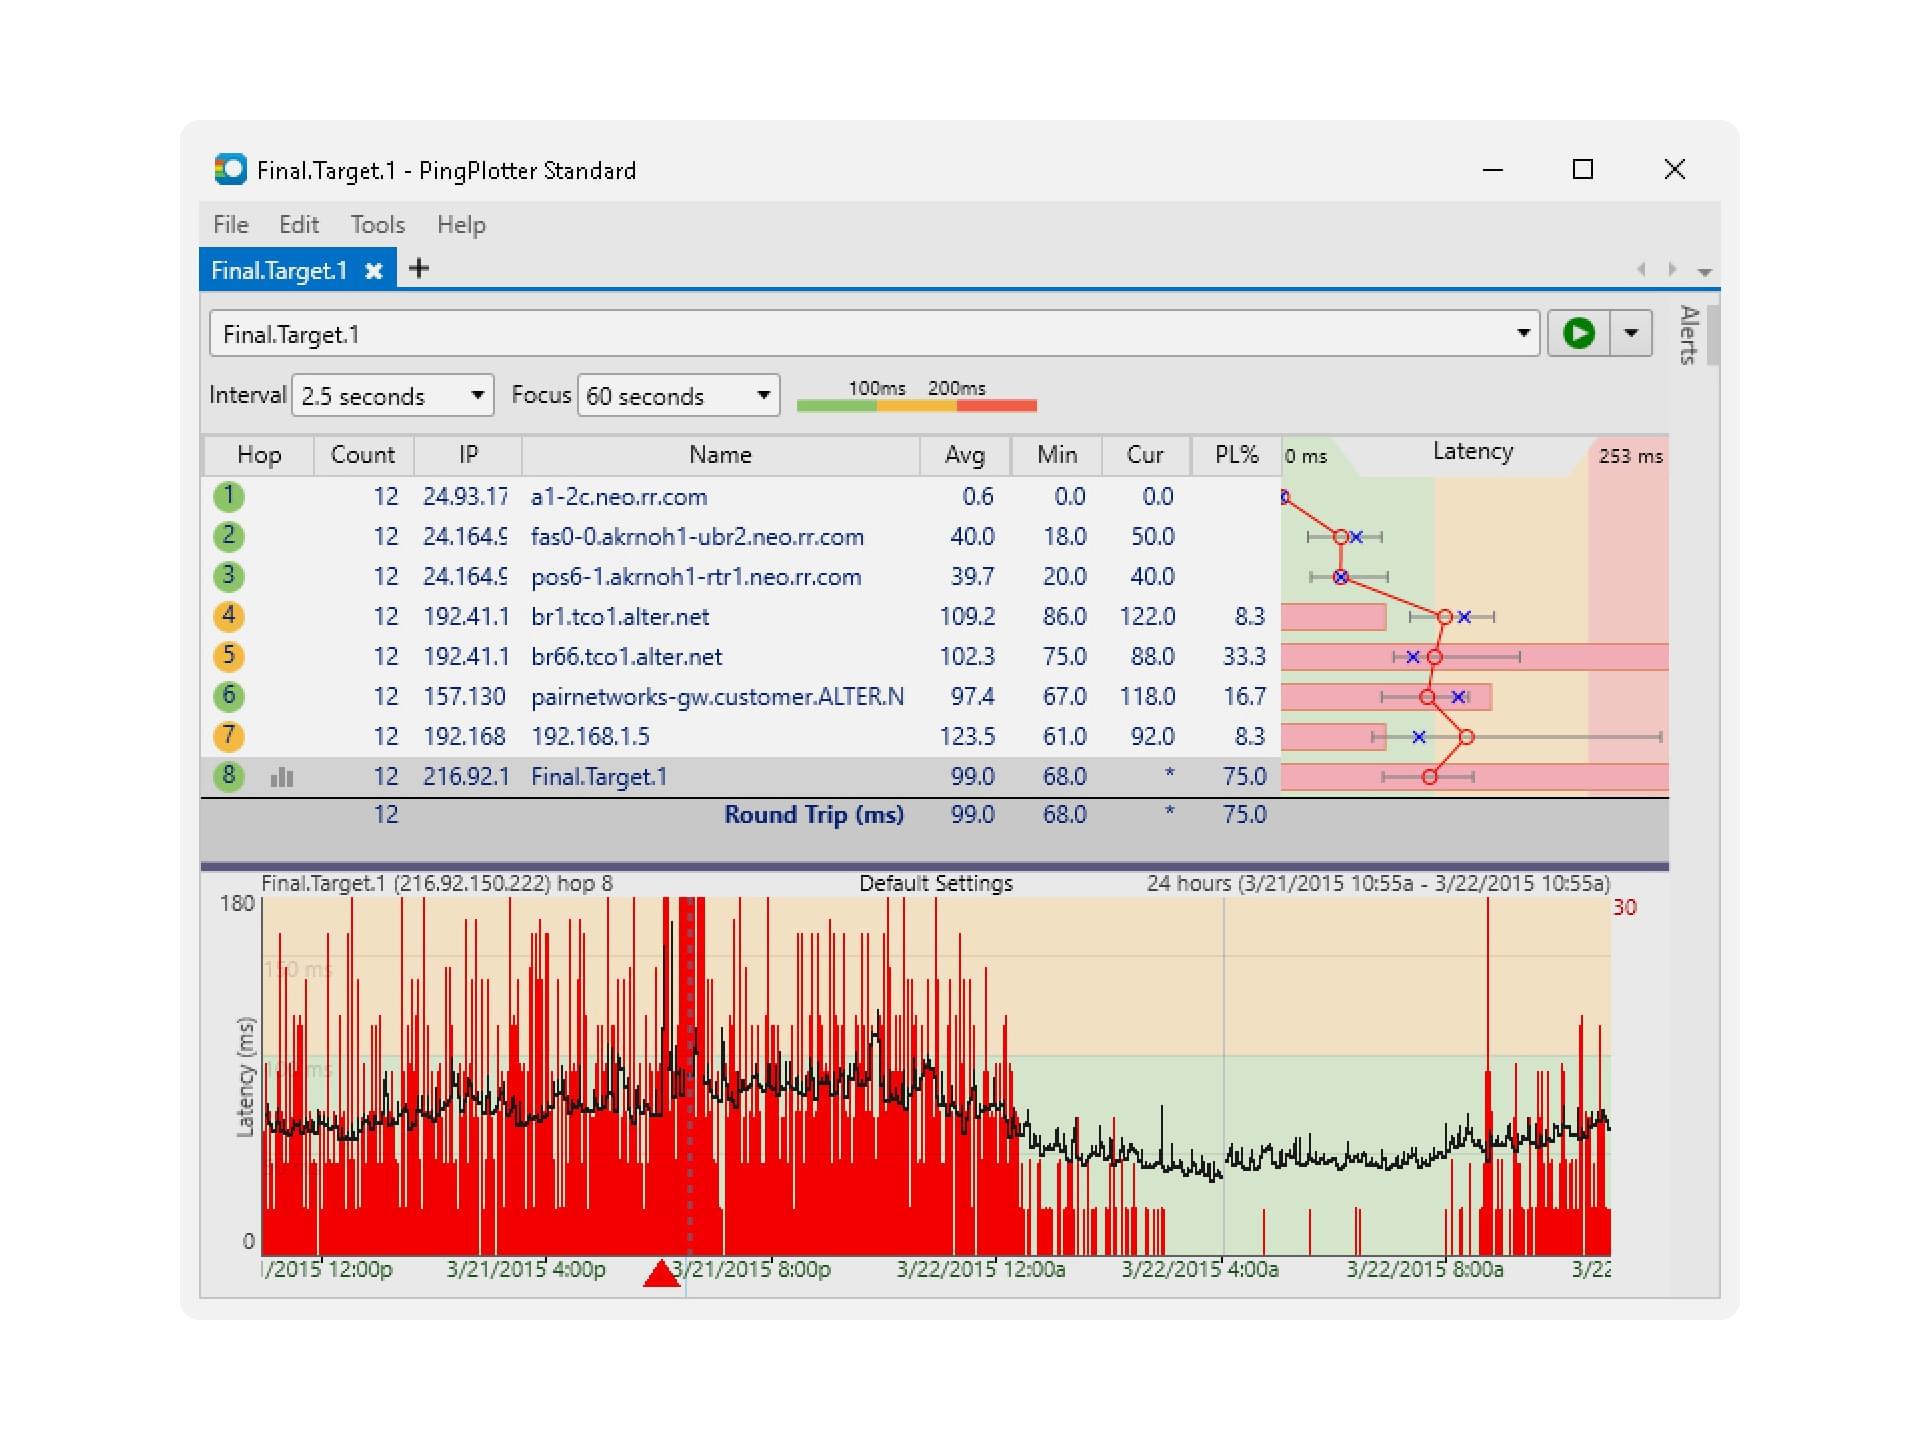This screenshot has width=1920, height=1440.
Task: Open the dropdown beside the trace start button
Action: [1632, 333]
